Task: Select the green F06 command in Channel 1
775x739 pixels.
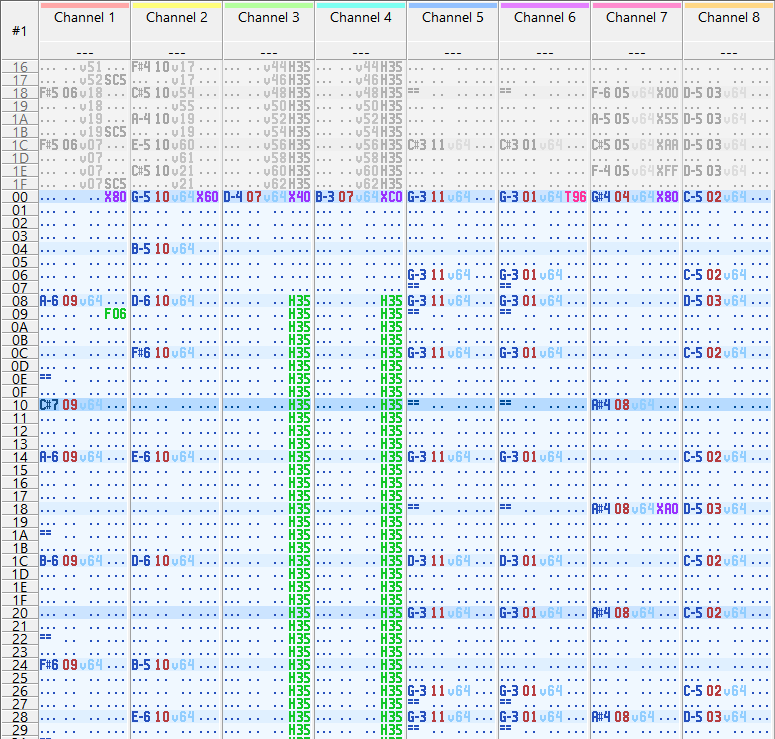Action: tap(115, 314)
